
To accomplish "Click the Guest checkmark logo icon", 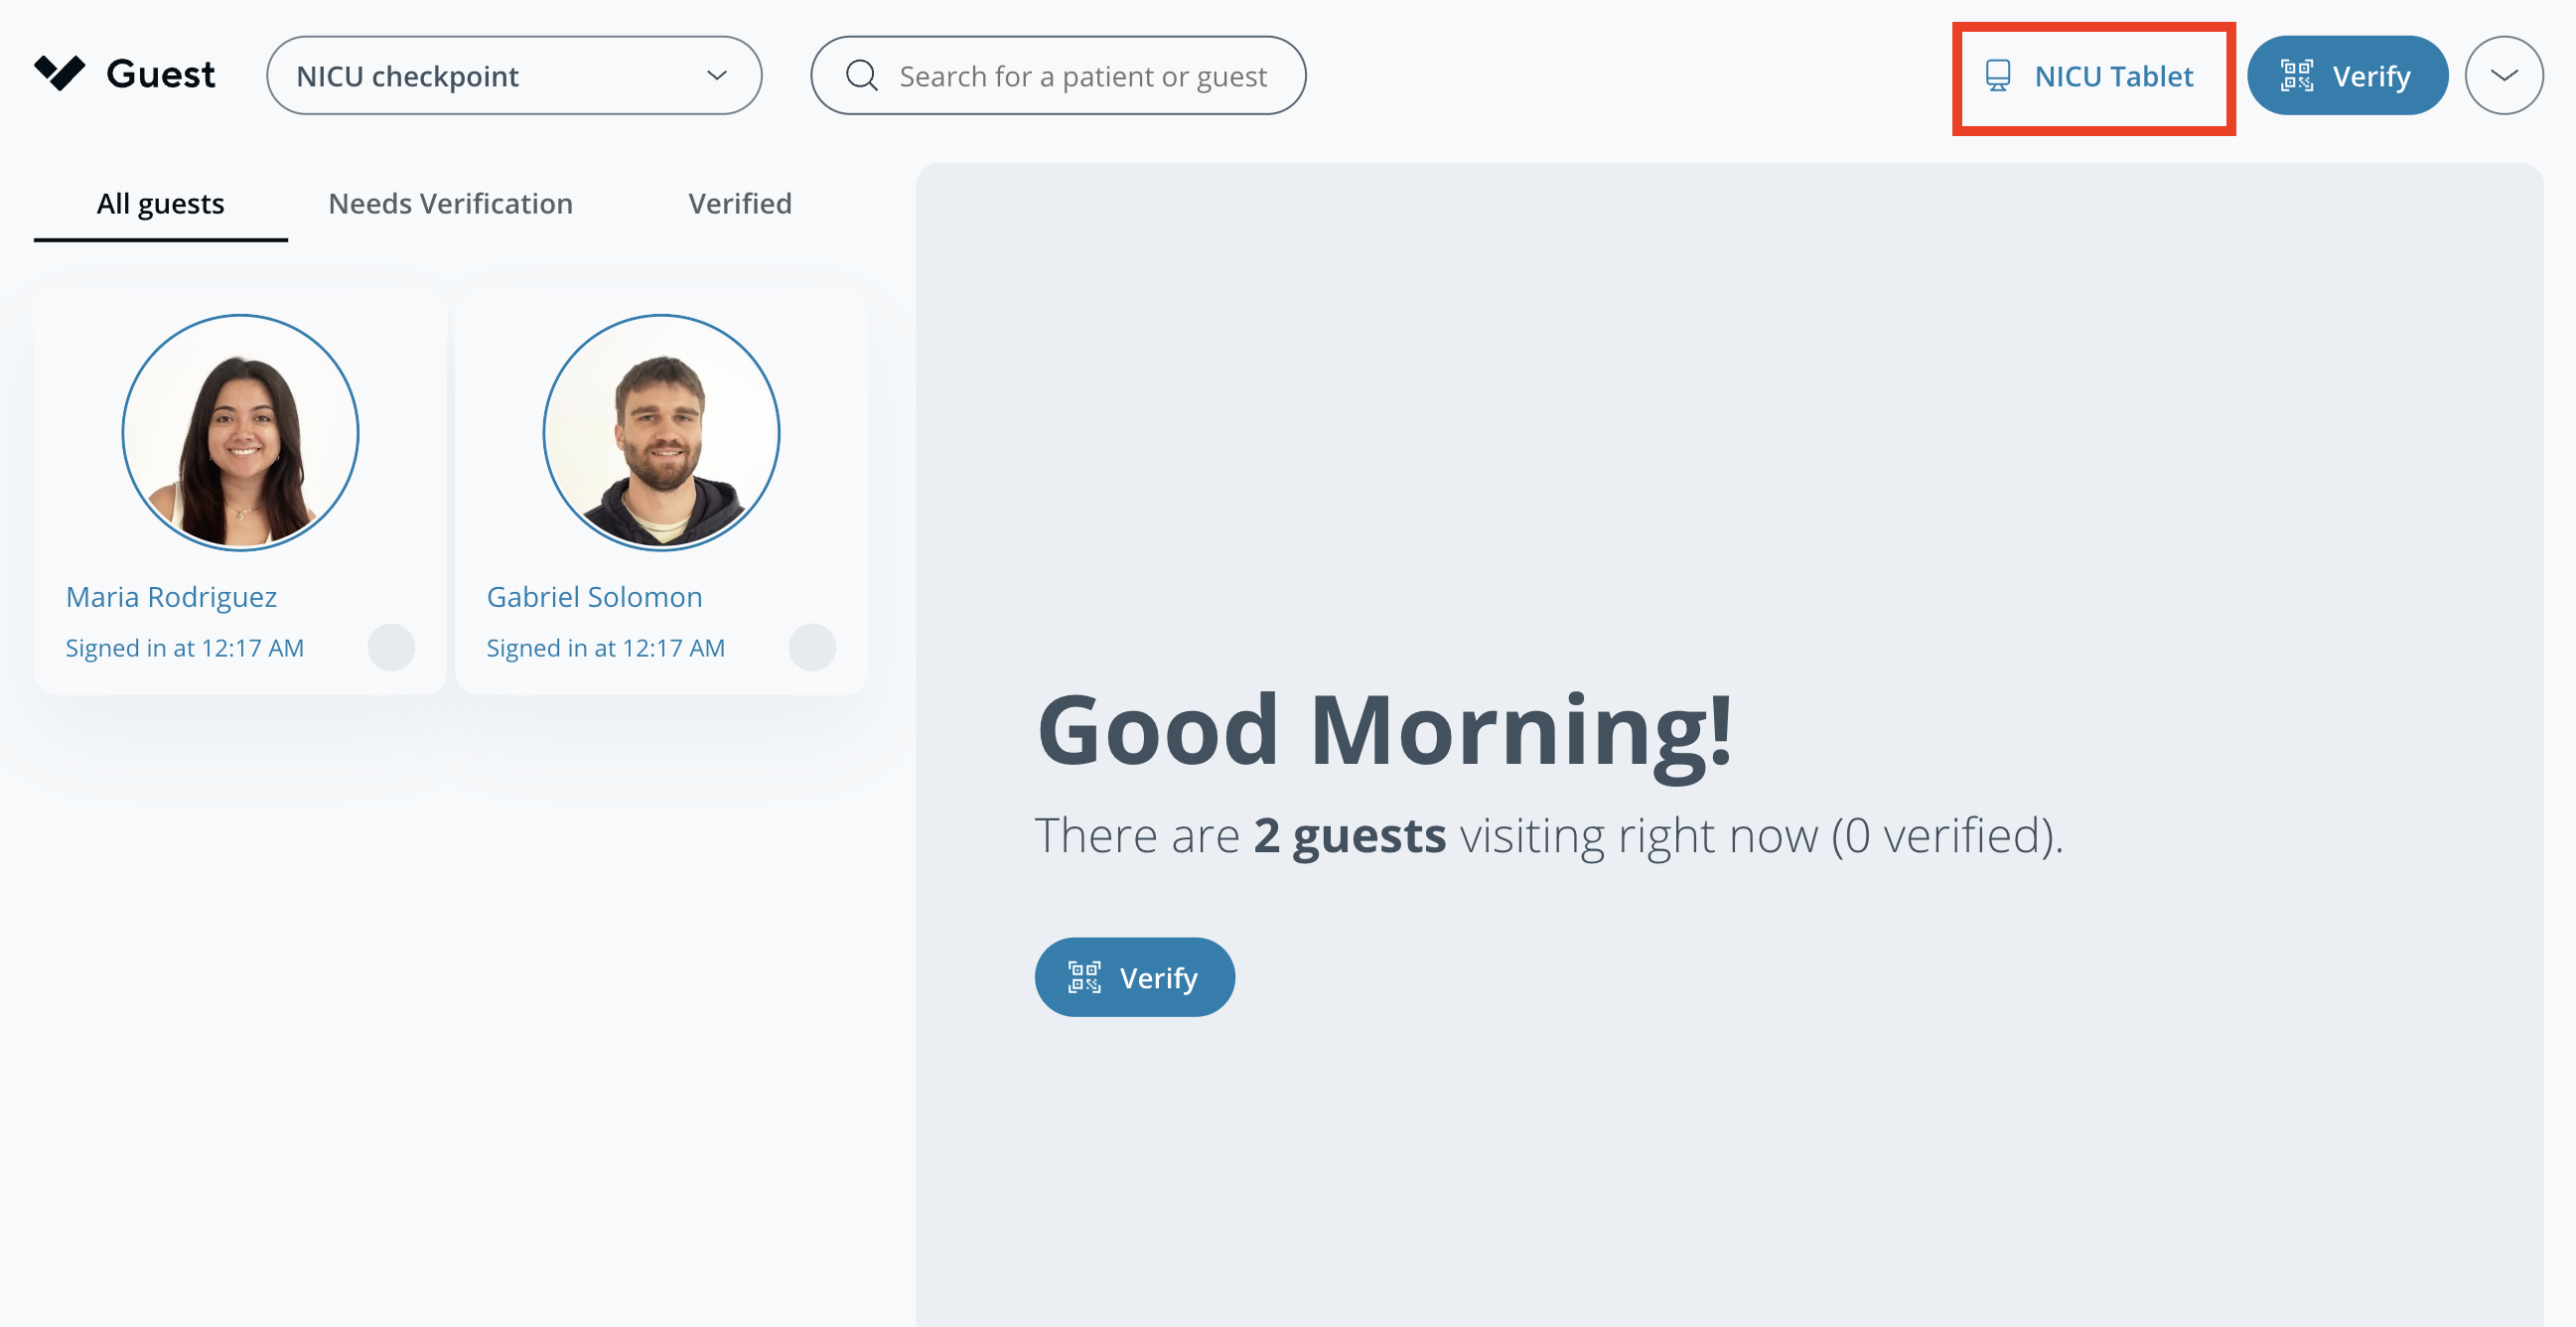I will (60, 73).
